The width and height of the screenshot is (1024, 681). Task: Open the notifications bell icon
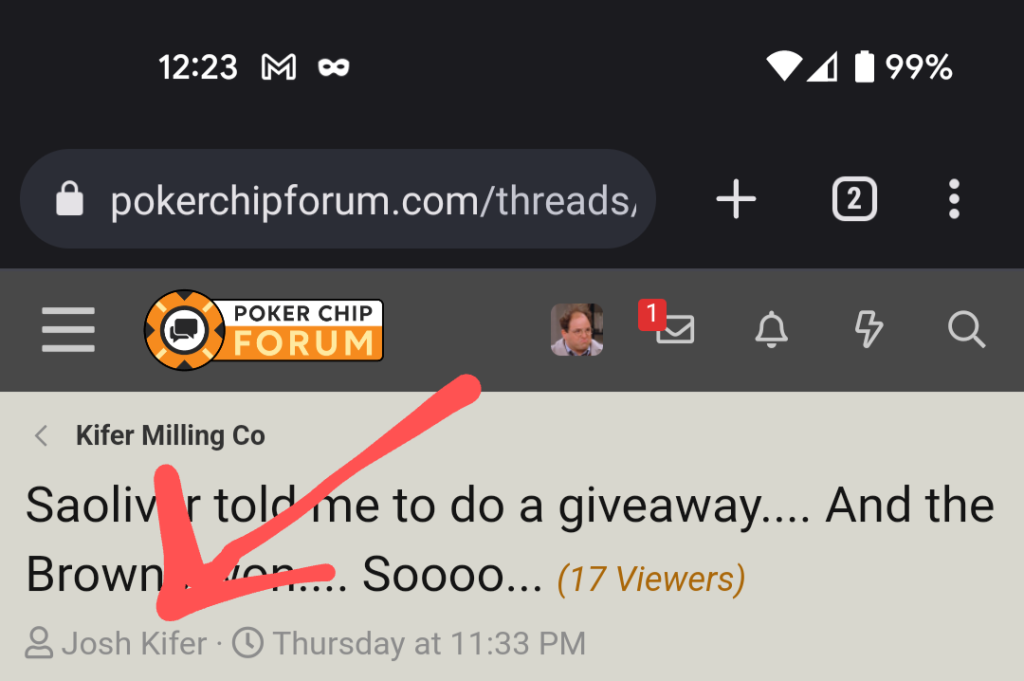(x=771, y=329)
